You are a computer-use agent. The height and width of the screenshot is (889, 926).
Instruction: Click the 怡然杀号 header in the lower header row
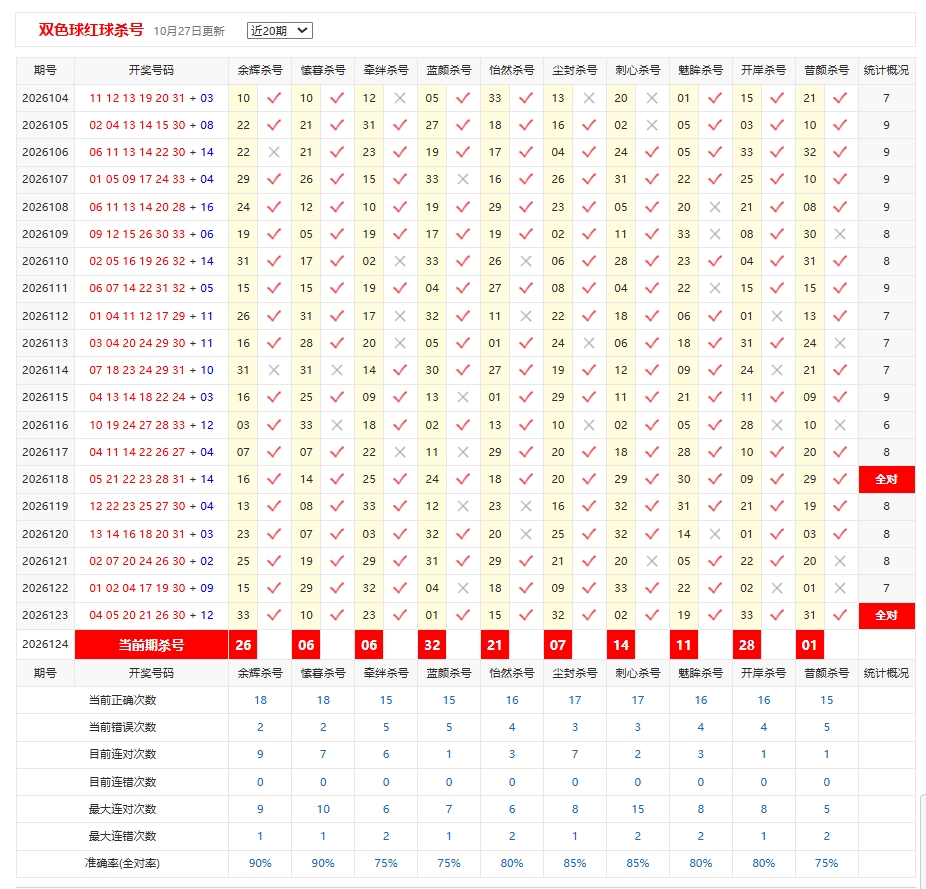(x=512, y=673)
